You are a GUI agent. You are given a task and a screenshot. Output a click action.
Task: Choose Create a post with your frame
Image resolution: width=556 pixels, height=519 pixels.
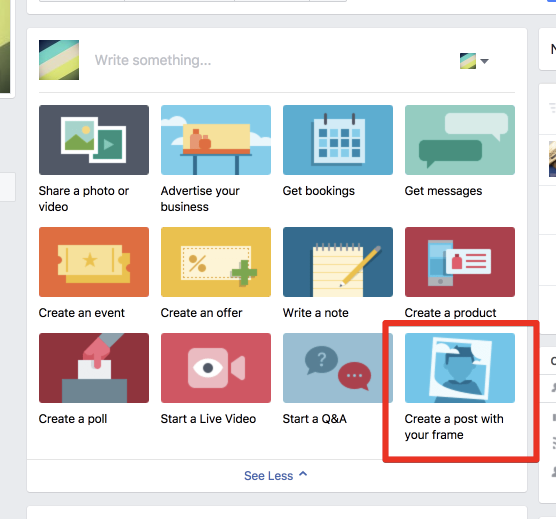click(x=460, y=368)
